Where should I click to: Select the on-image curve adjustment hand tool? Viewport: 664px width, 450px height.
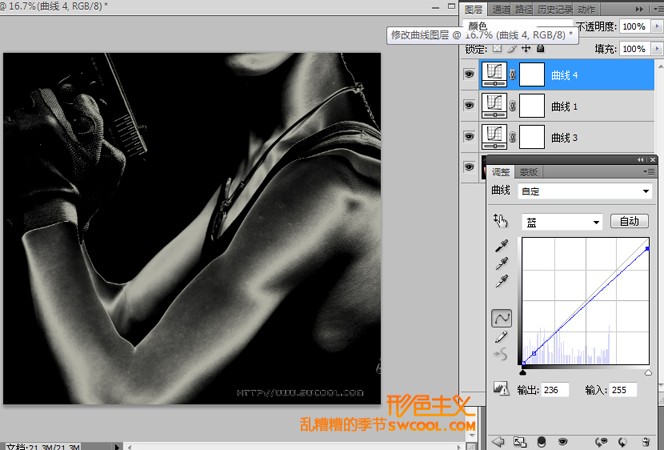click(x=500, y=221)
